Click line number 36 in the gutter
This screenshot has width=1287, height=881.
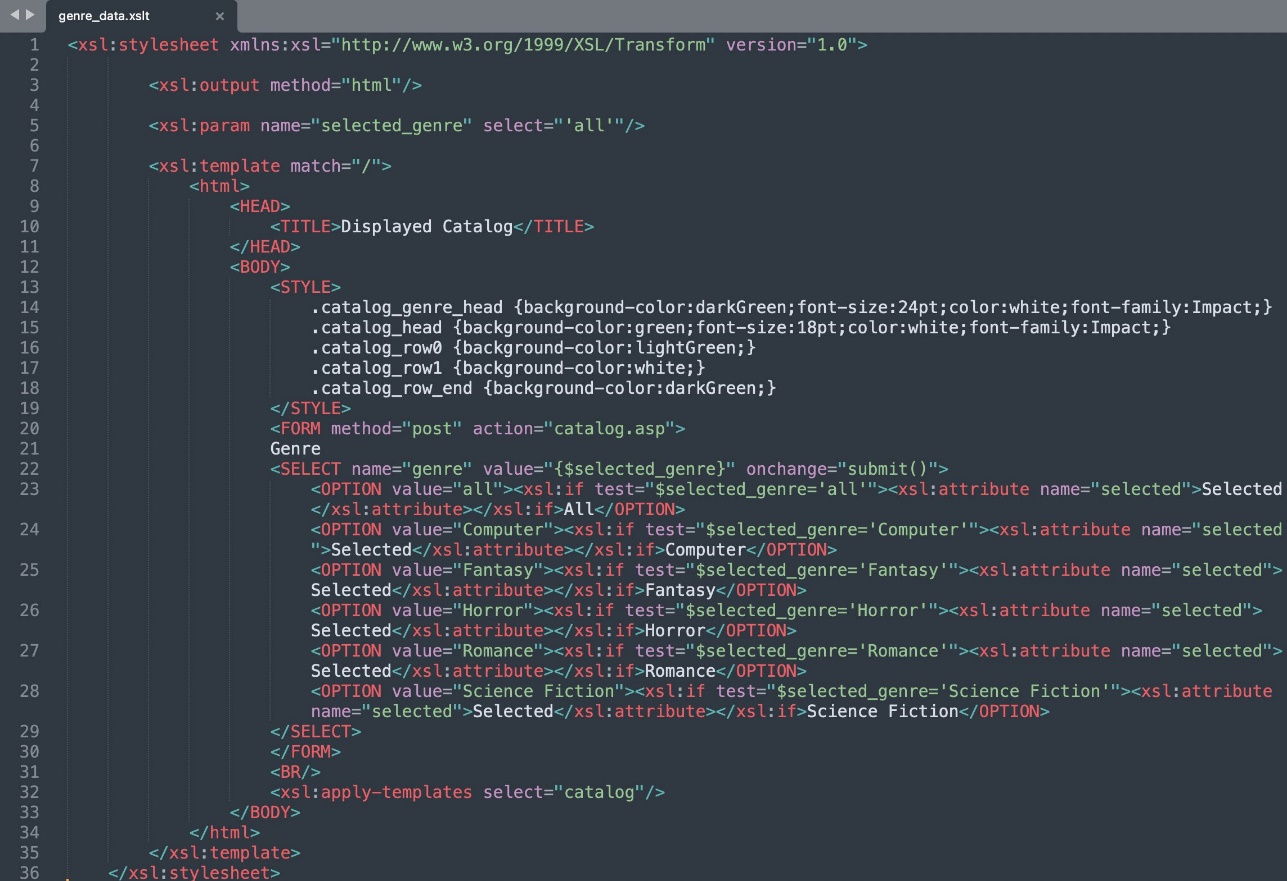[30, 873]
